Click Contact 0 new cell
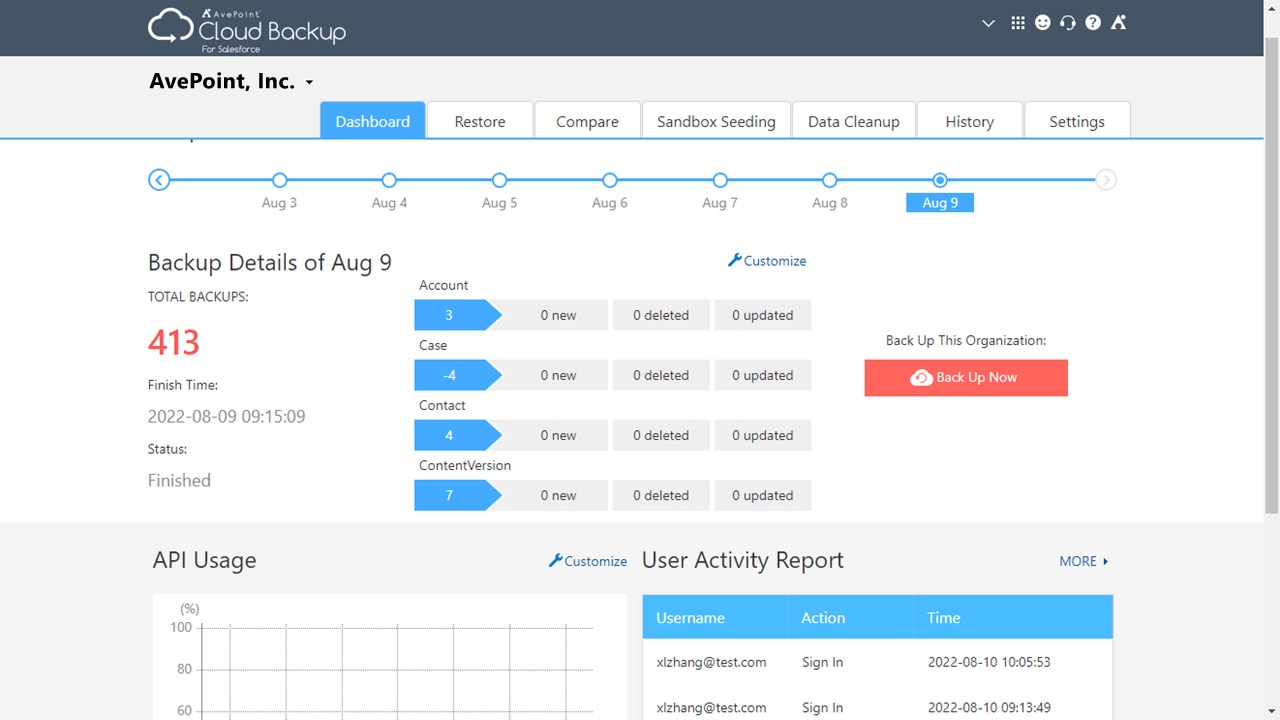This screenshot has height=720, width=1280. click(558, 435)
